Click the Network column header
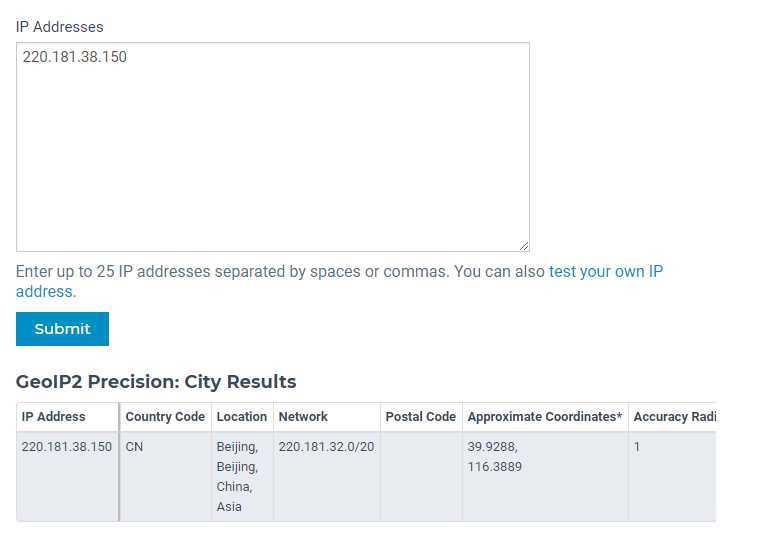The width and height of the screenshot is (762, 543). (x=303, y=417)
